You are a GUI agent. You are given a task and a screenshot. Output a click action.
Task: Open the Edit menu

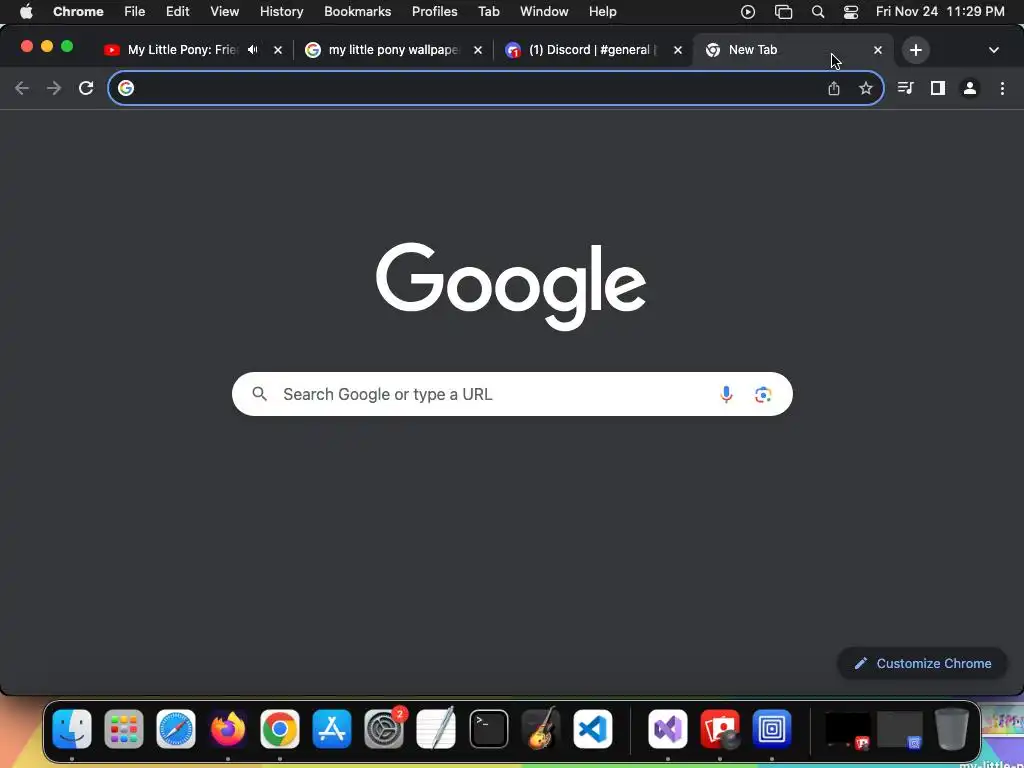pos(178,12)
